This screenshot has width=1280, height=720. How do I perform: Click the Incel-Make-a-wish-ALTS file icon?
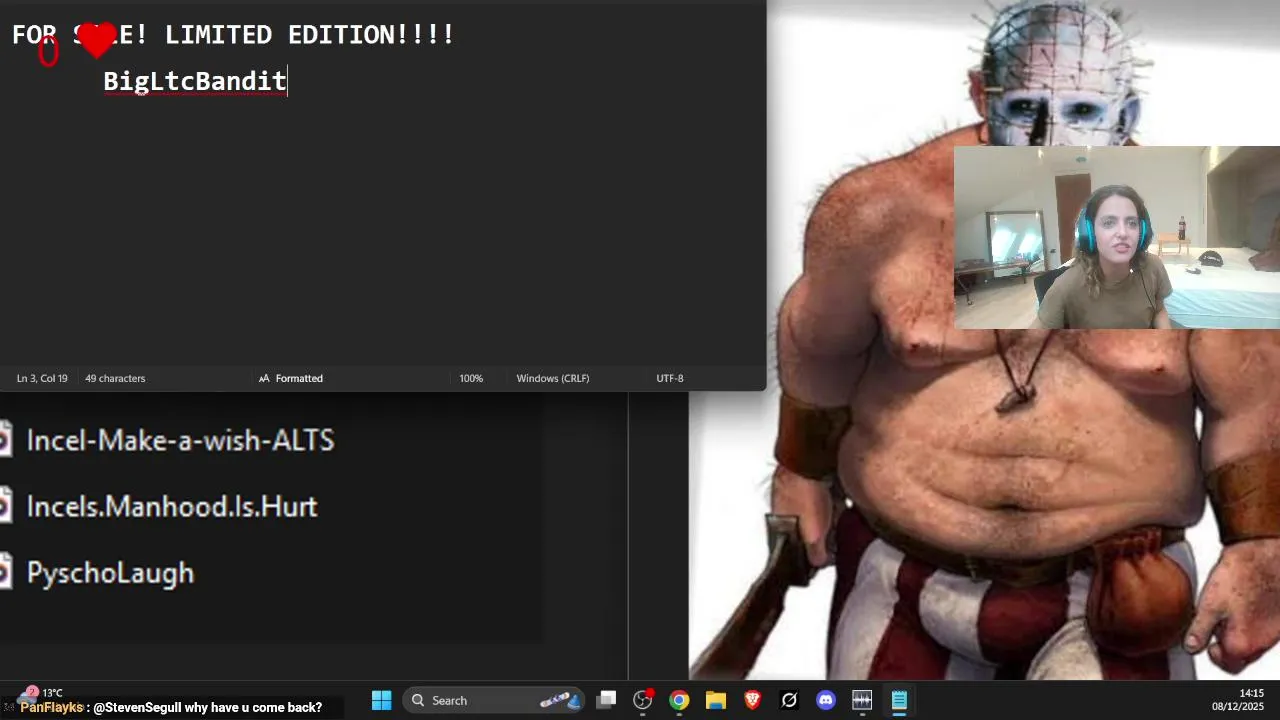coord(5,440)
